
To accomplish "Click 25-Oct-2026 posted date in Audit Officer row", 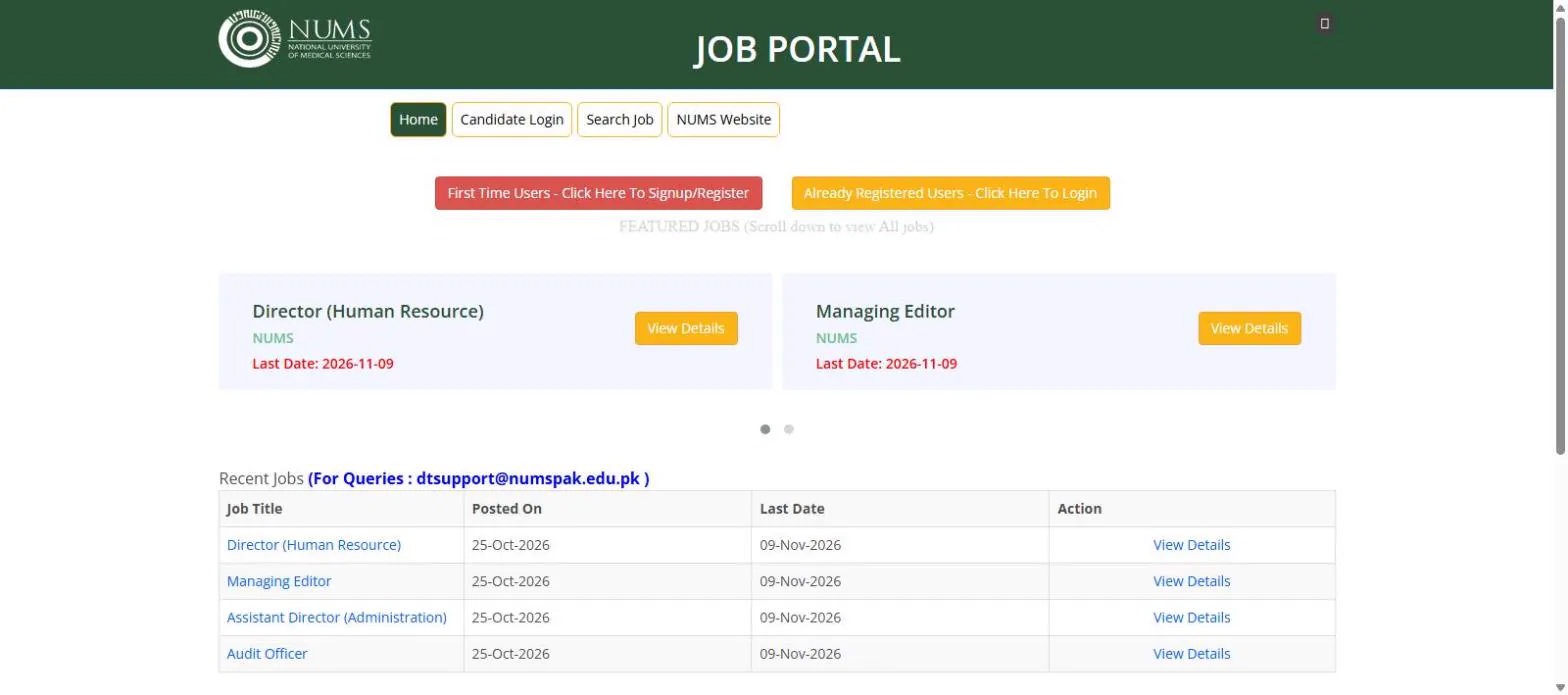I will click(x=511, y=654).
